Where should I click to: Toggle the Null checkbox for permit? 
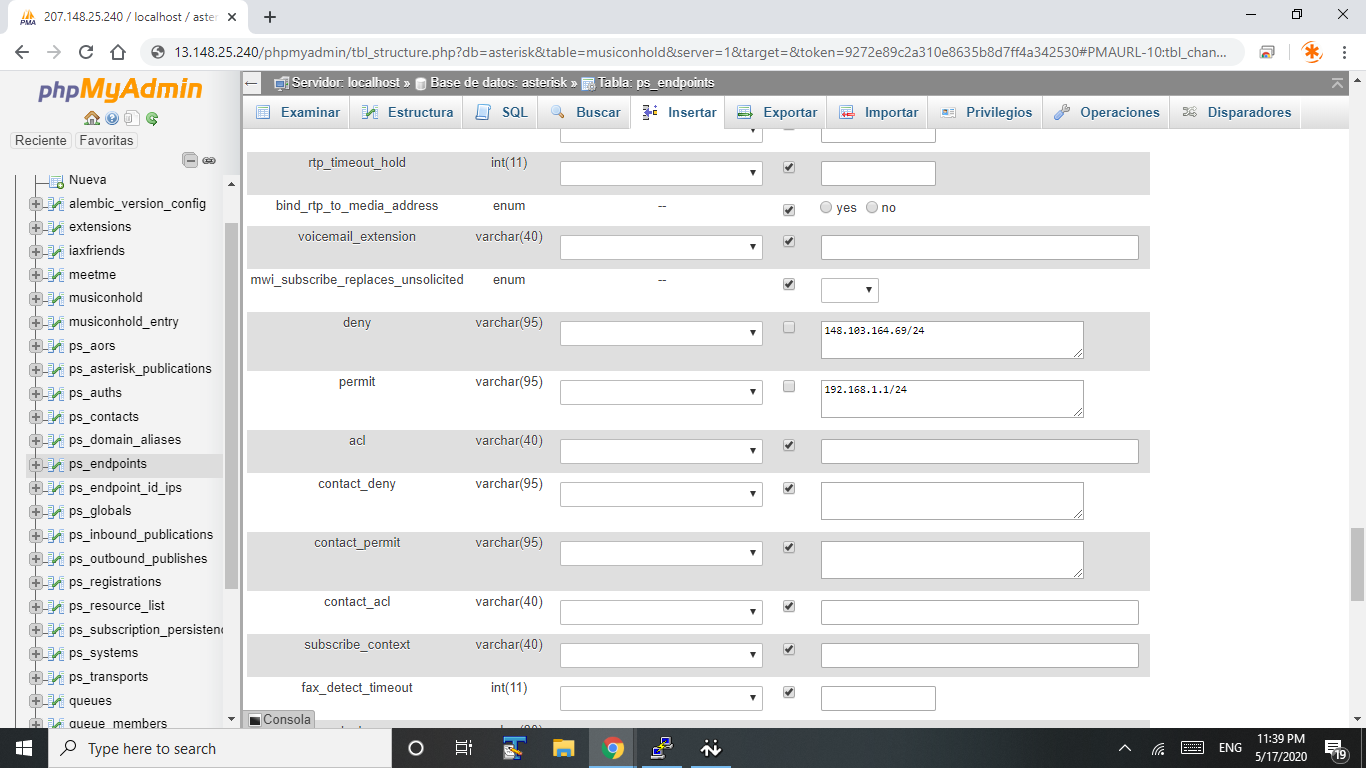(789, 386)
